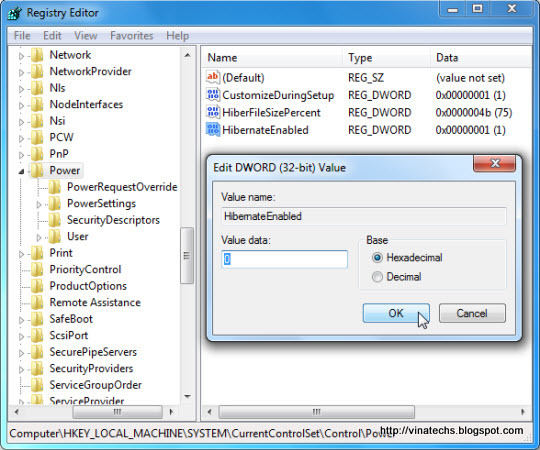Expand the Print key
540x450 pixels.
(x=21, y=254)
